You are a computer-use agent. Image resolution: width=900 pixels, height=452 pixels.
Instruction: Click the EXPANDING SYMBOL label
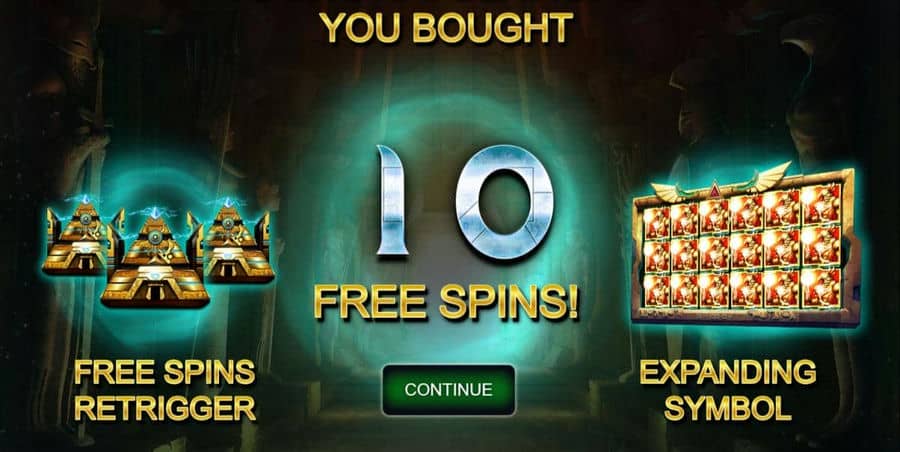pyautogui.click(x=728, y=391)
